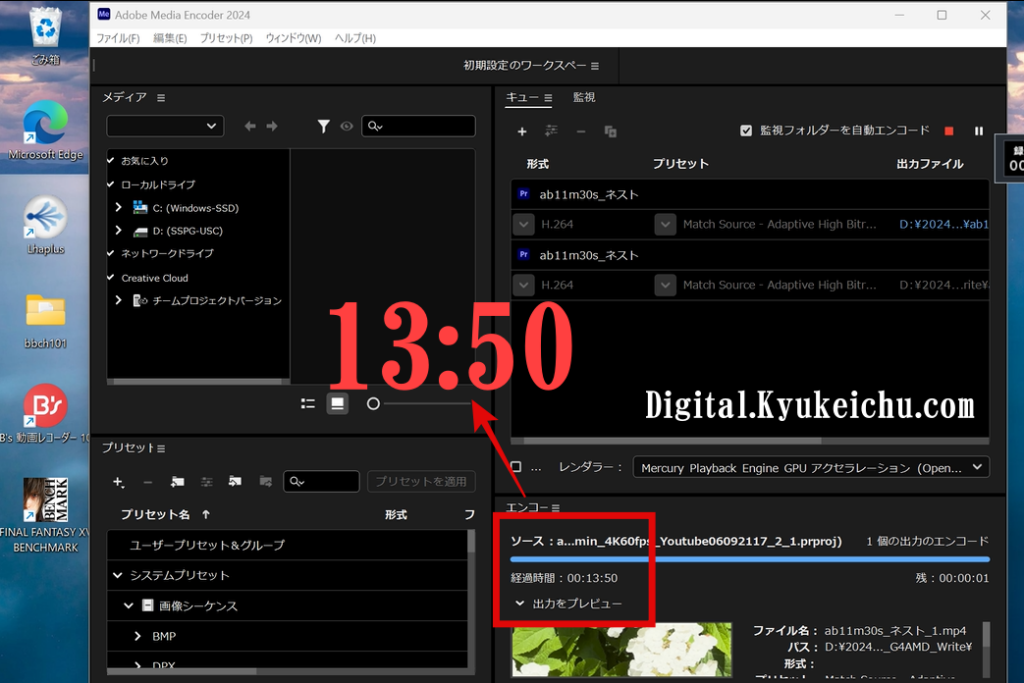The image size is (1024, 683).
Task: Open the メディア panel menu icon
Action: tap(161, 98)
